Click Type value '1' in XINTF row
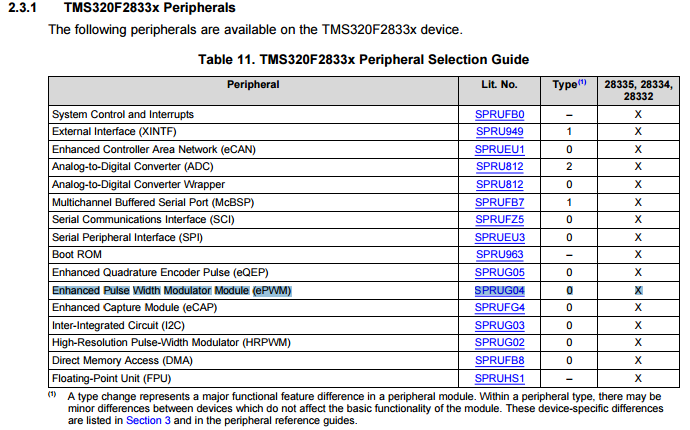The width and height of the screenshot is (690, 430). [569, 132]
